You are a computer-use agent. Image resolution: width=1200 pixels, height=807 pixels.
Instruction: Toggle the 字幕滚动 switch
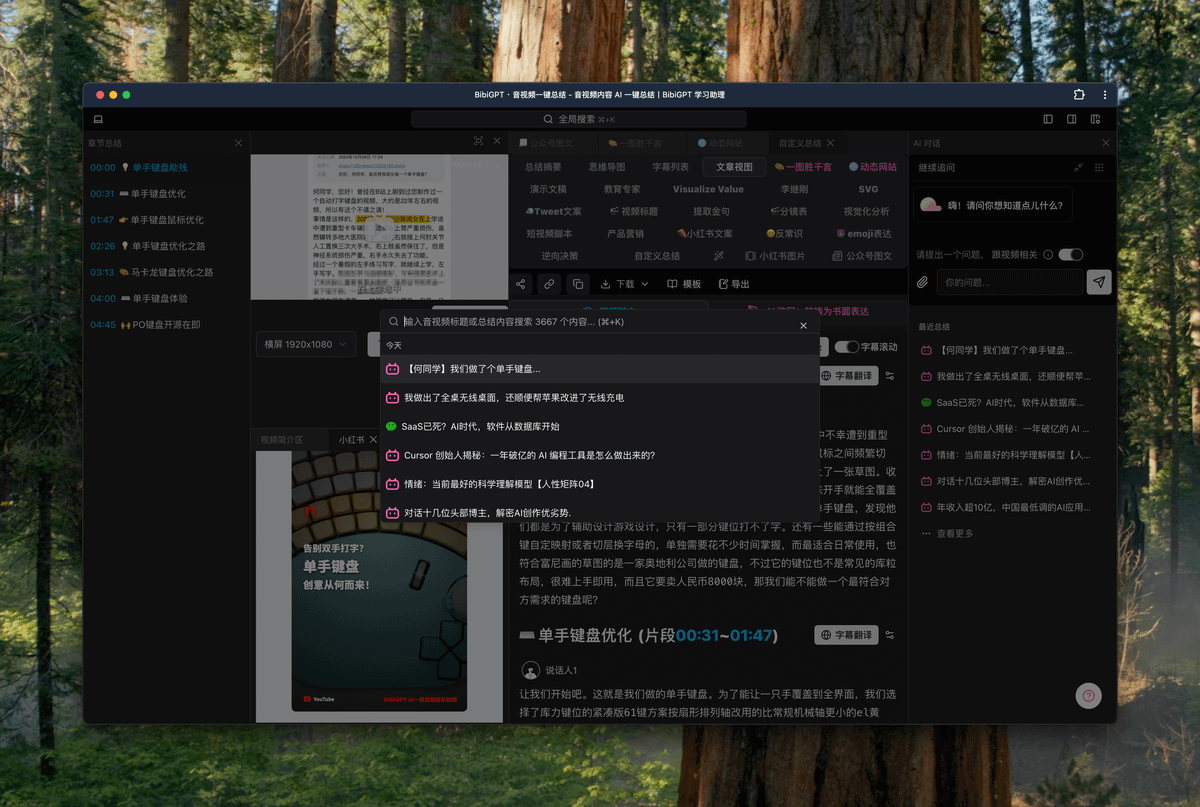(x=847, y=347)
